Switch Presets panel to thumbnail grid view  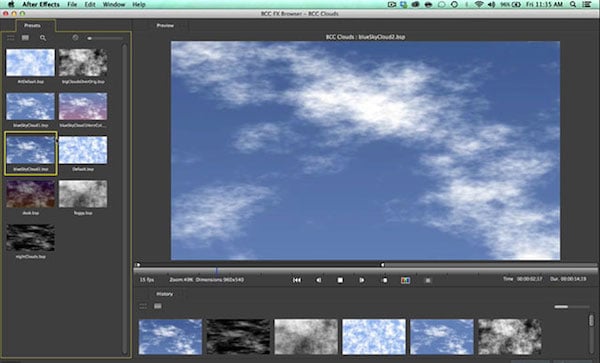[25, 38]
